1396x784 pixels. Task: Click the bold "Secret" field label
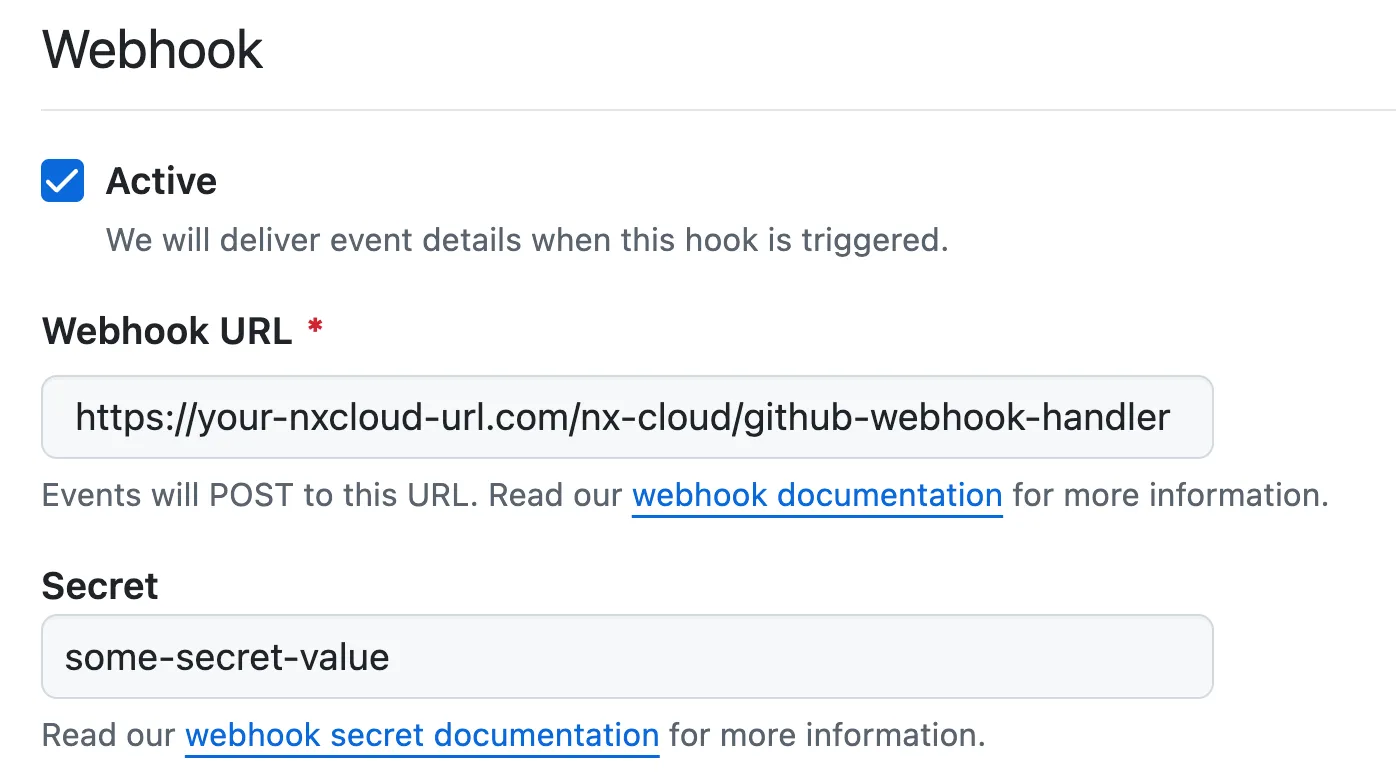coord(100,586)
